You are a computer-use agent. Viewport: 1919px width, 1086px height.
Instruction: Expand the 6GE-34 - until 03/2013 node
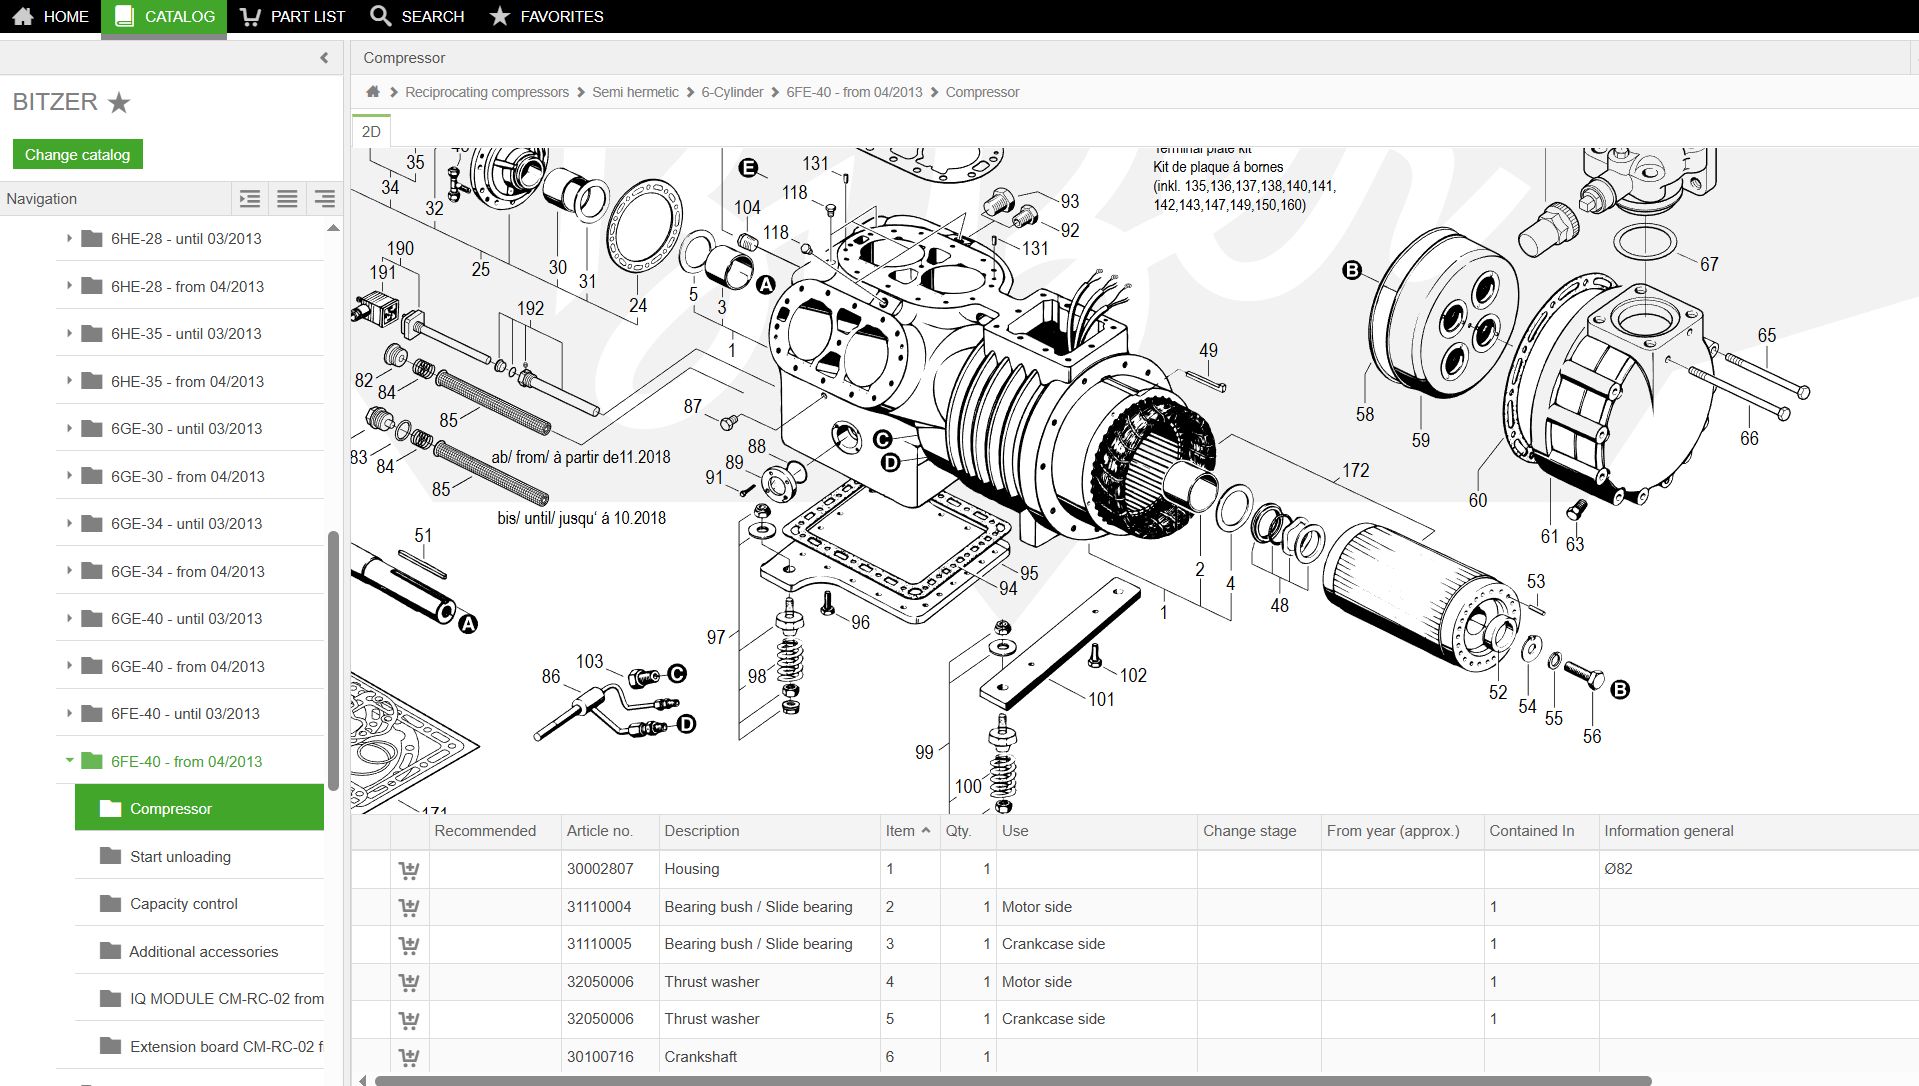click(69, 523)
